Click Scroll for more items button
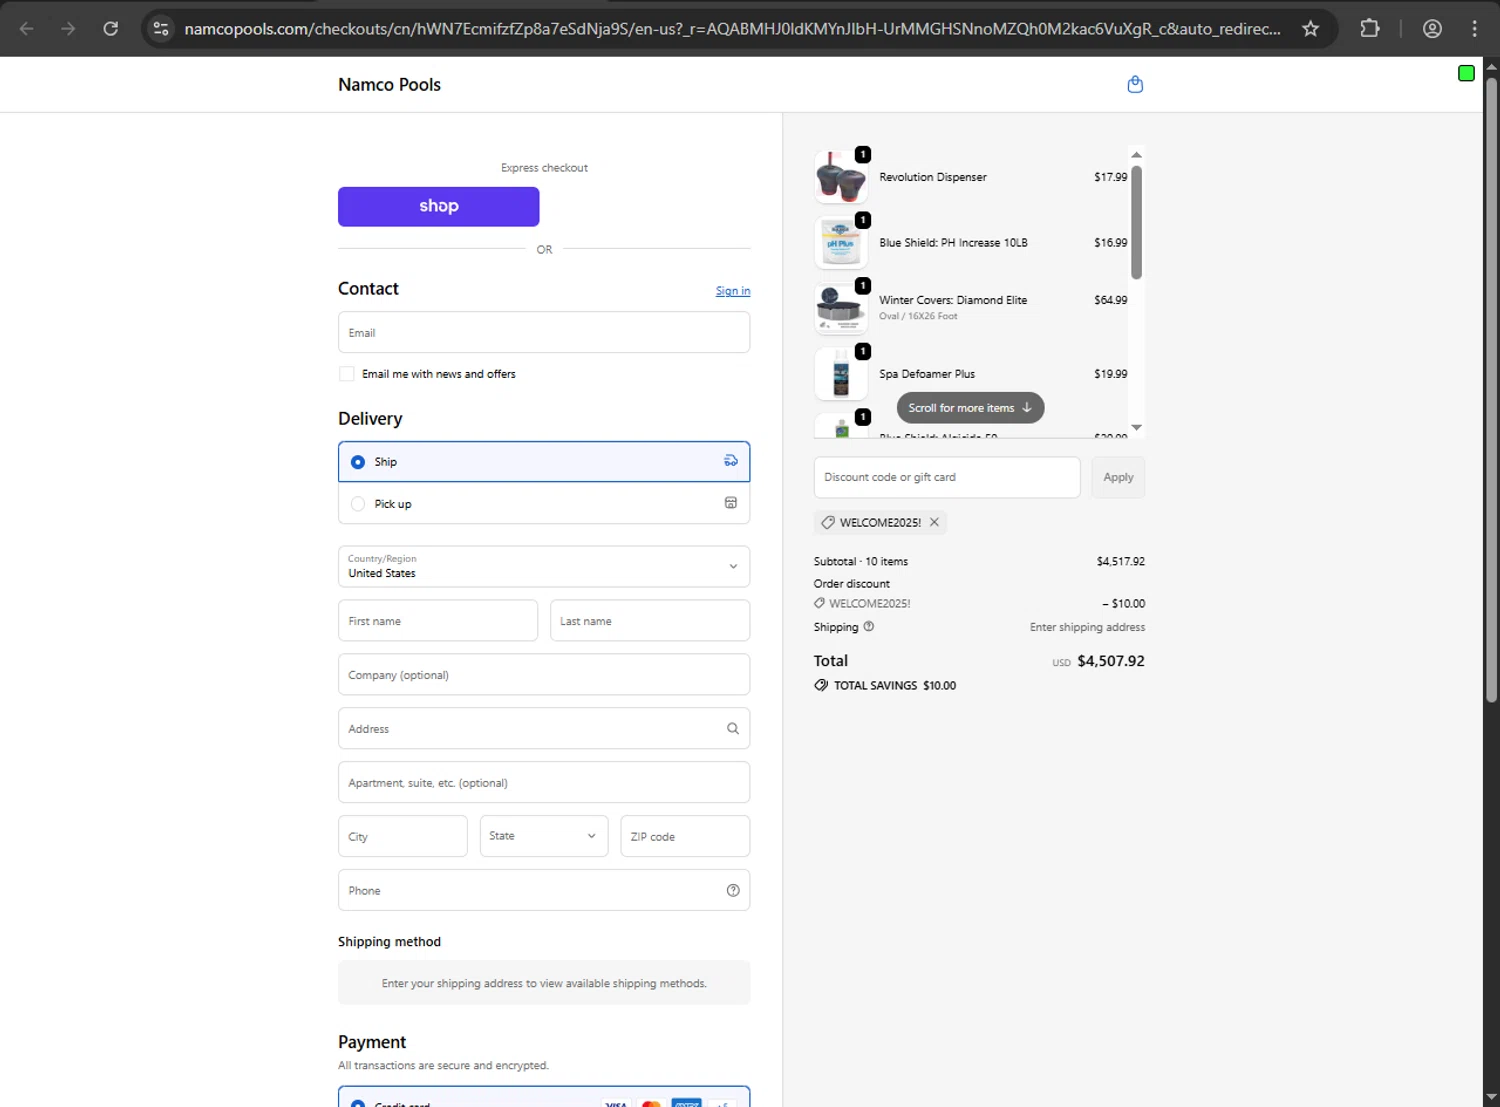Image resolution: width=1500 pixels, height=1107 pixels. tap(970, 408)
